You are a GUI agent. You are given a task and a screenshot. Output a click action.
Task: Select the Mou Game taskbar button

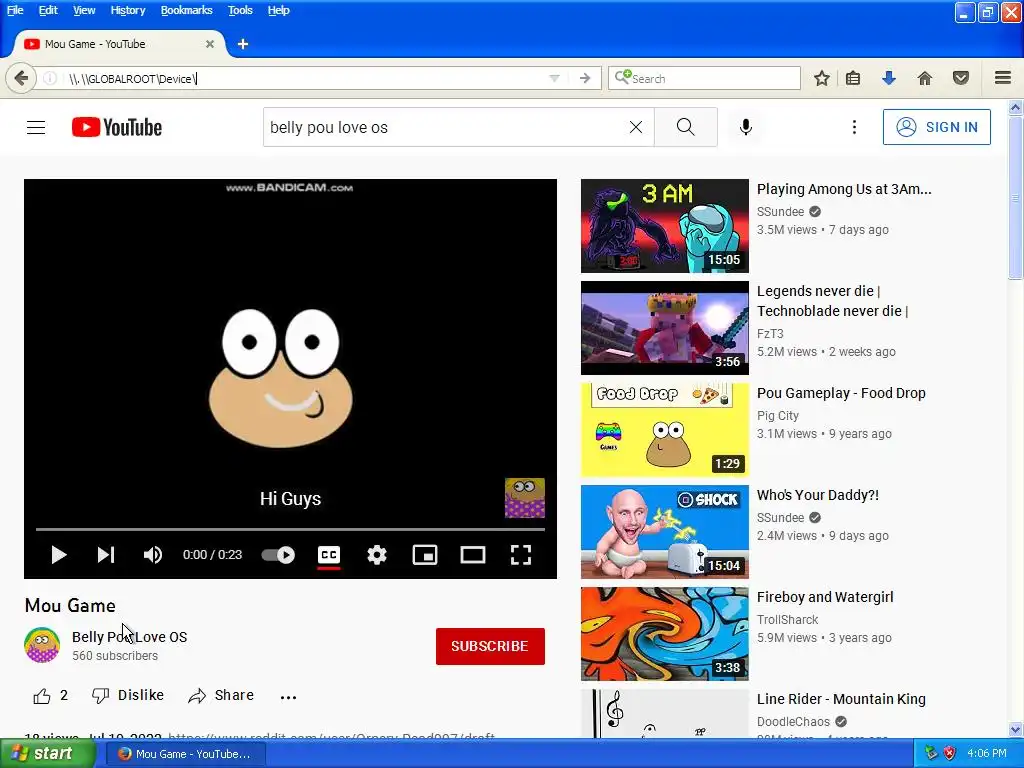(186, 754)
